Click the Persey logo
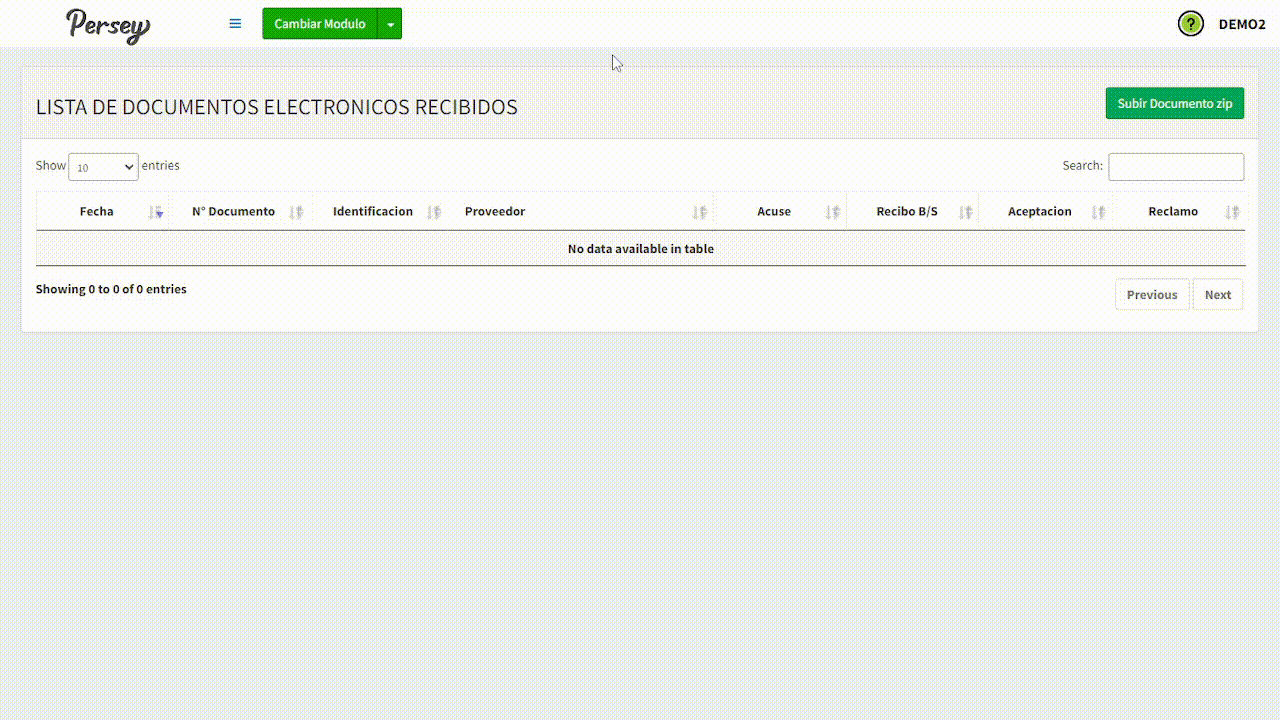This screenshot has width=1280, height=720. click(108, 25)
